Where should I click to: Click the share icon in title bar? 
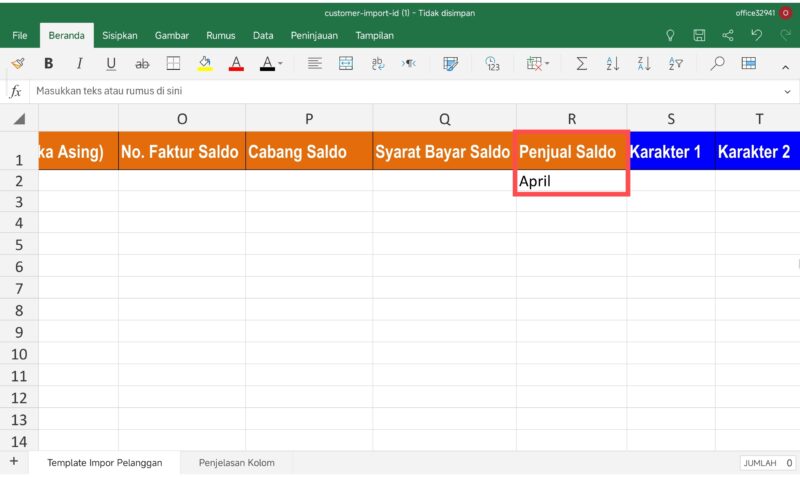(728, 35)
